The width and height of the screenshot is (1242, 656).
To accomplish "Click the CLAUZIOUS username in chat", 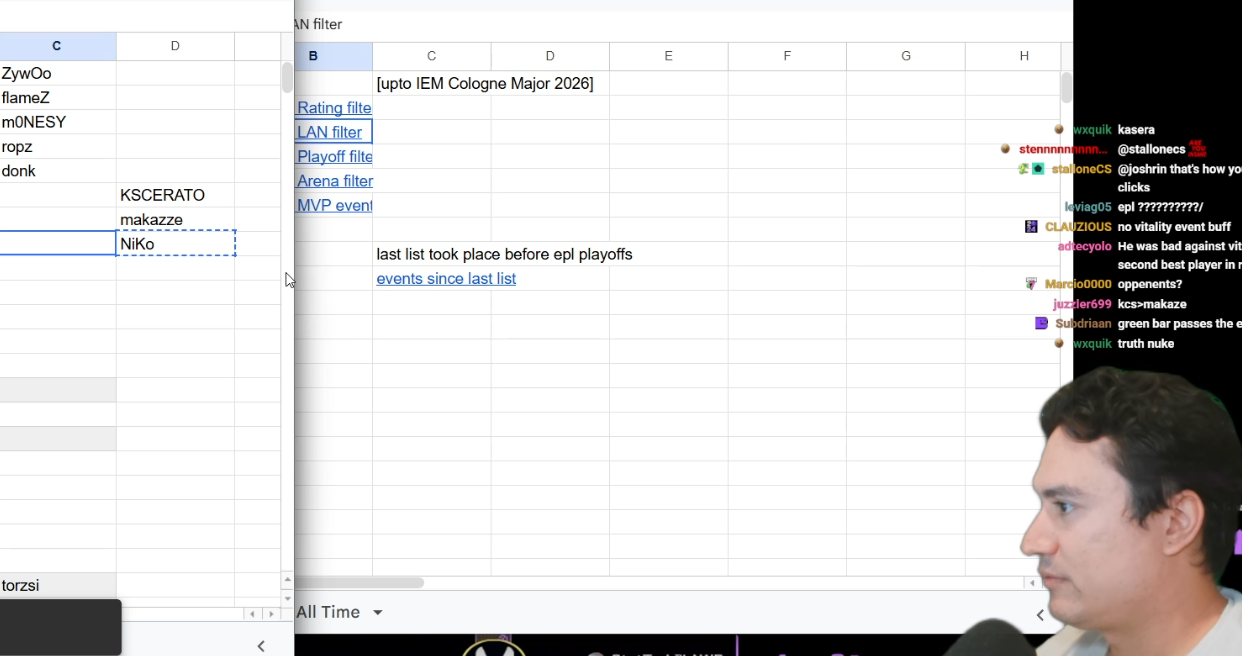I will pos(1078,227).
